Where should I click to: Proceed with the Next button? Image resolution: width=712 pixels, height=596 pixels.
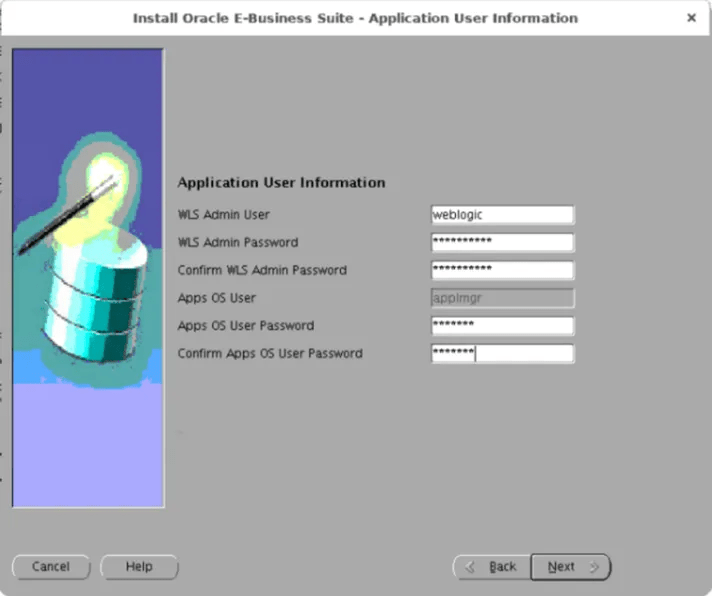(570, 567)
